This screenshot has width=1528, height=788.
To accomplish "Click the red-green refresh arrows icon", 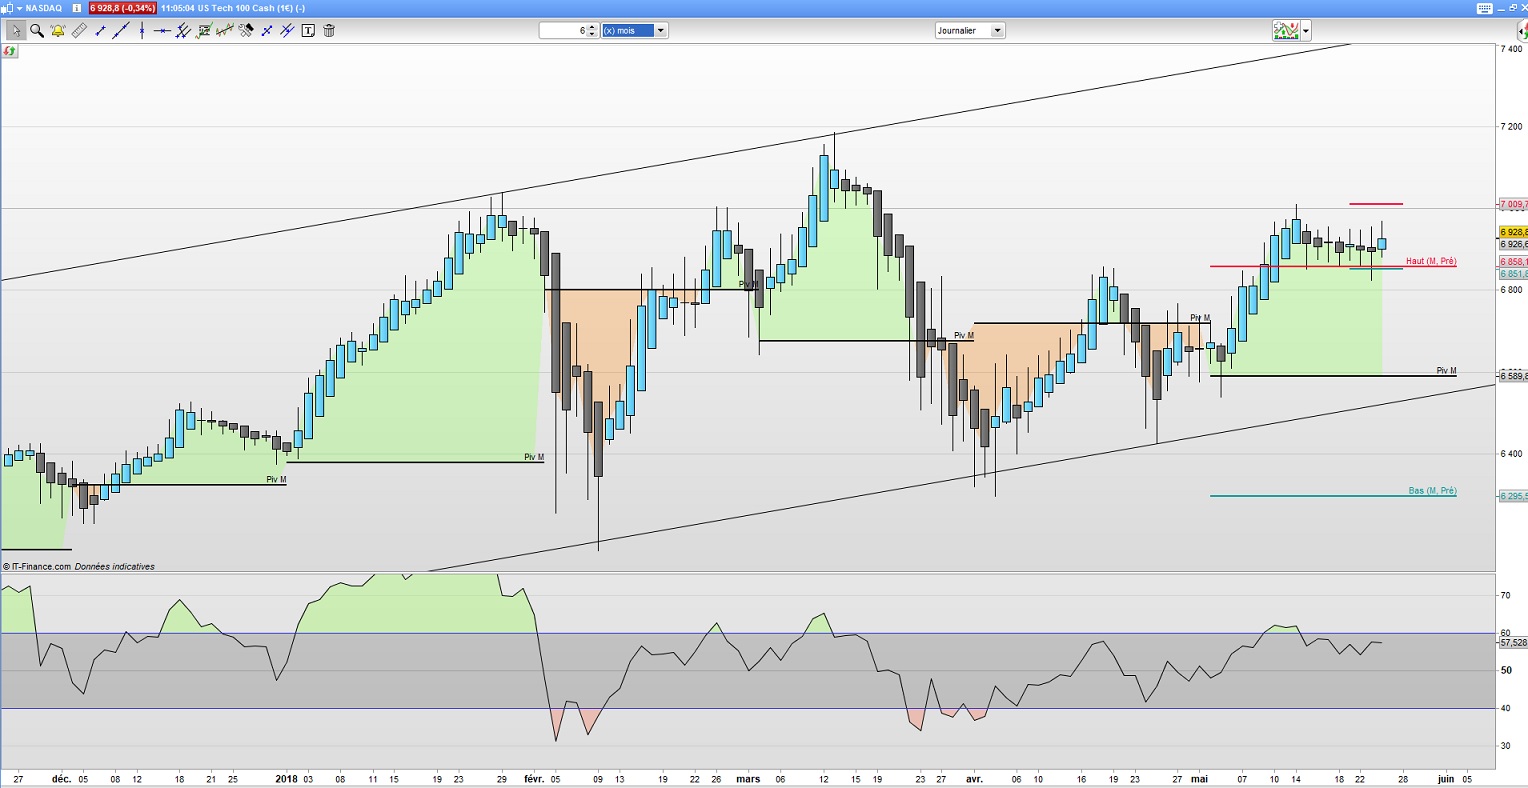I will 10,50.
